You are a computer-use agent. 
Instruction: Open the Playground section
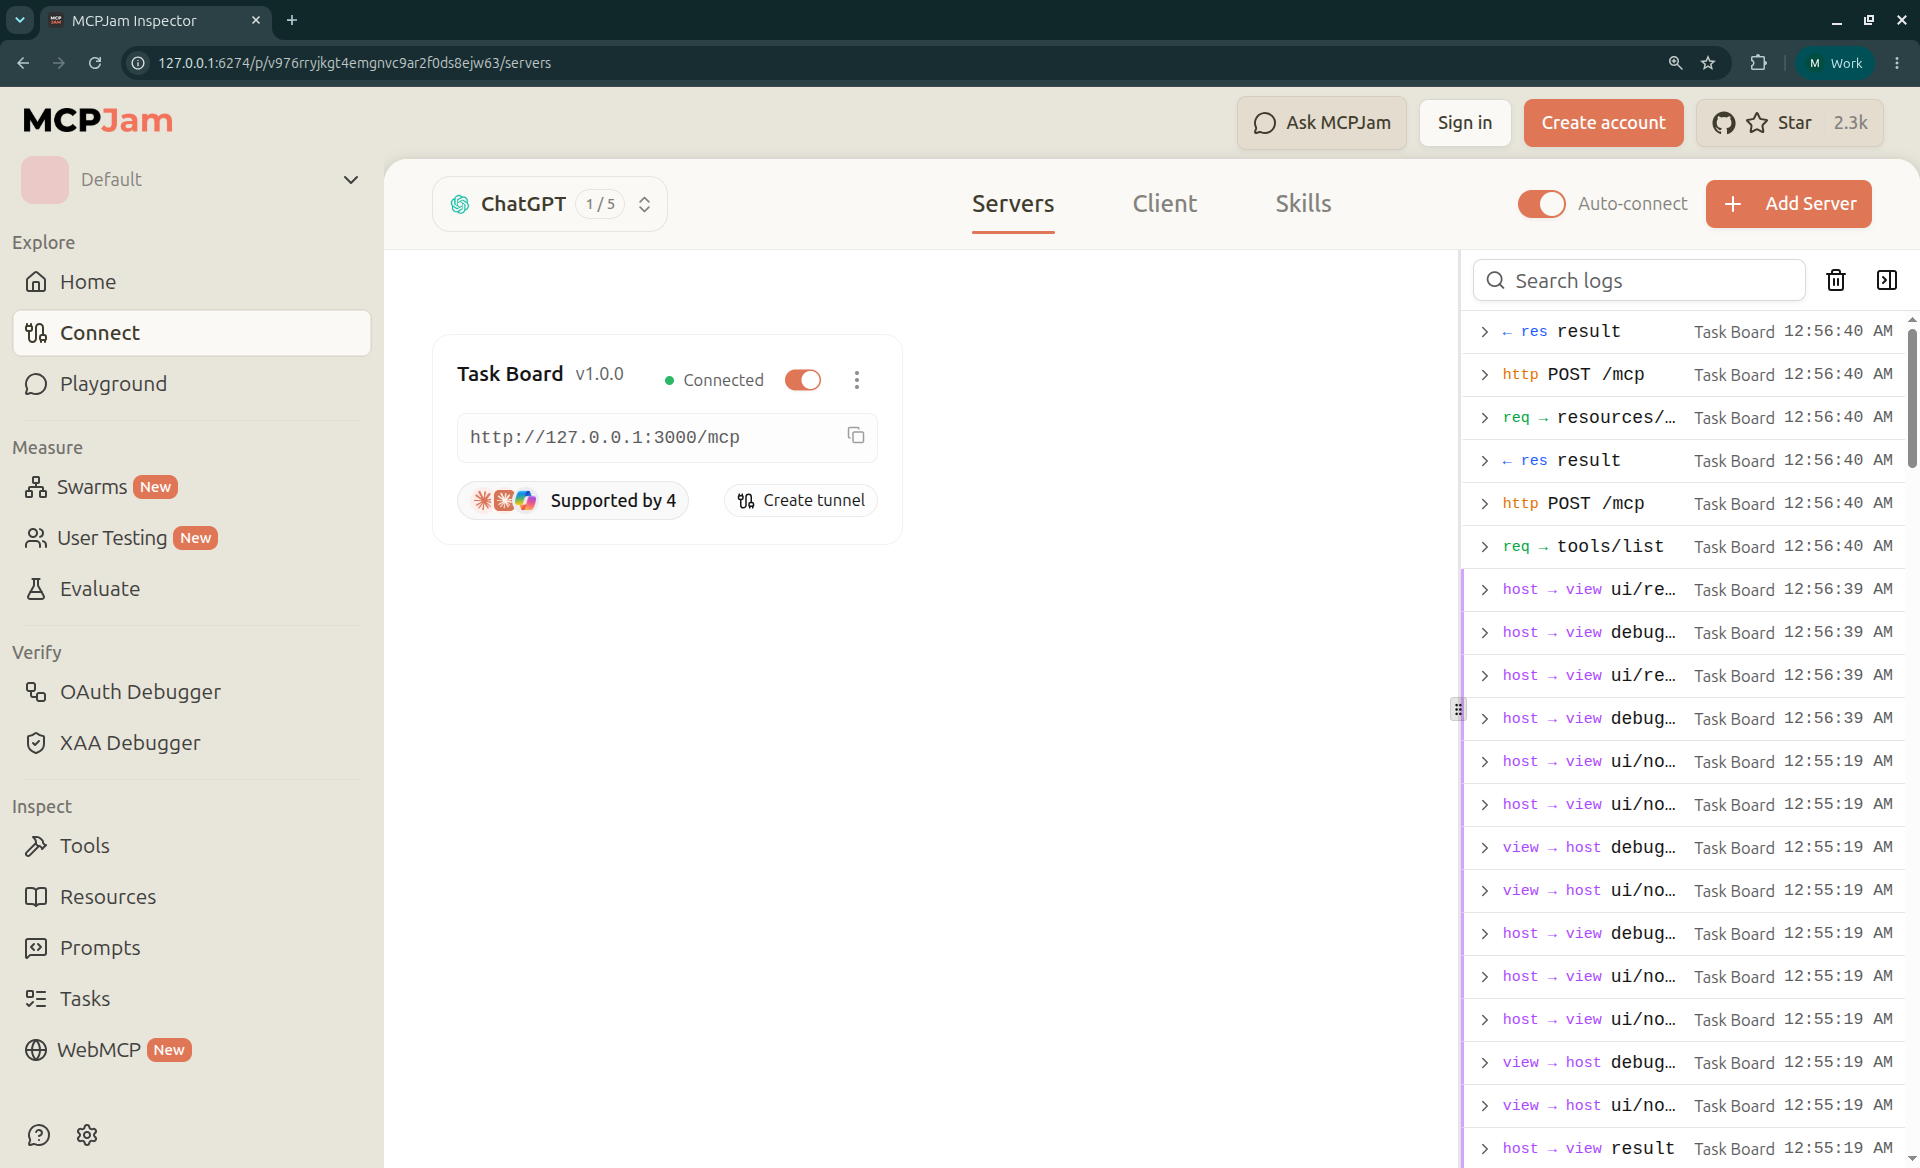tap(191, 384)
